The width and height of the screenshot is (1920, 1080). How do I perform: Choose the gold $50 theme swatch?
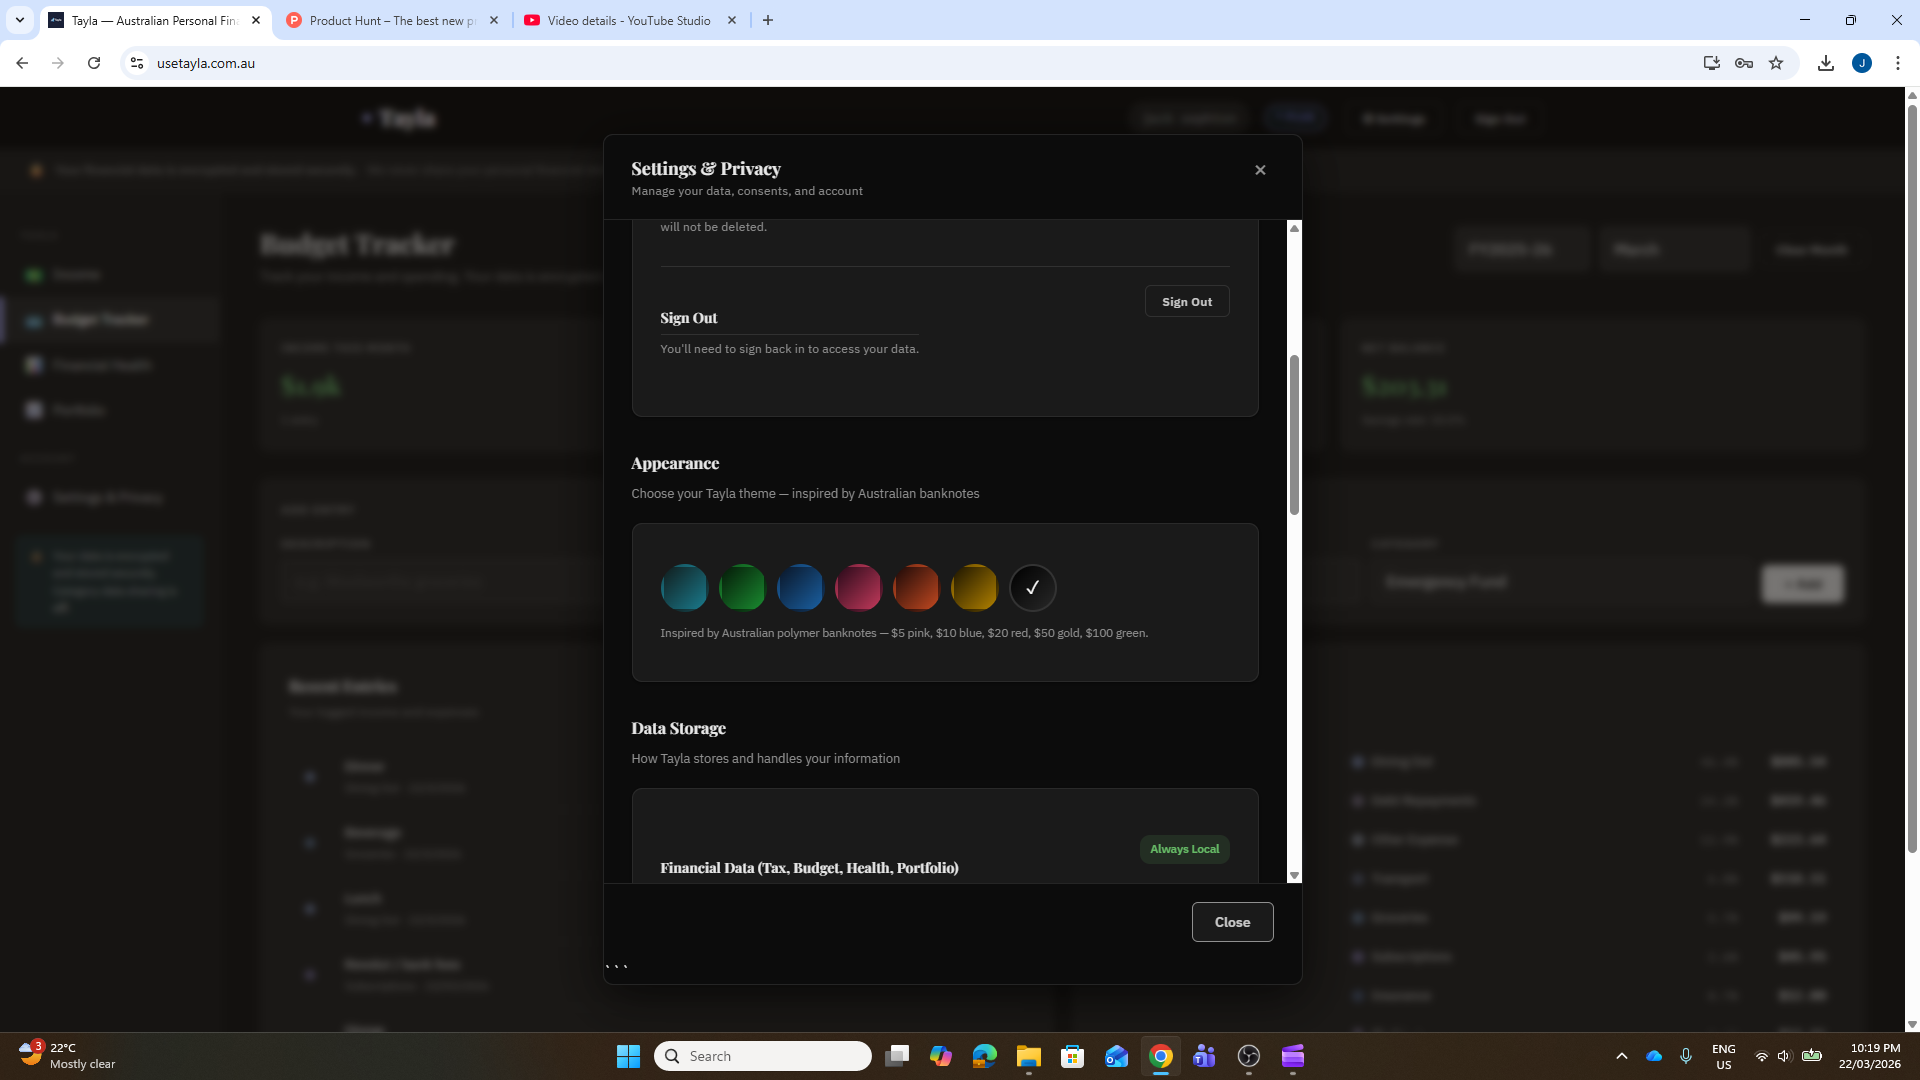point(974,587)
